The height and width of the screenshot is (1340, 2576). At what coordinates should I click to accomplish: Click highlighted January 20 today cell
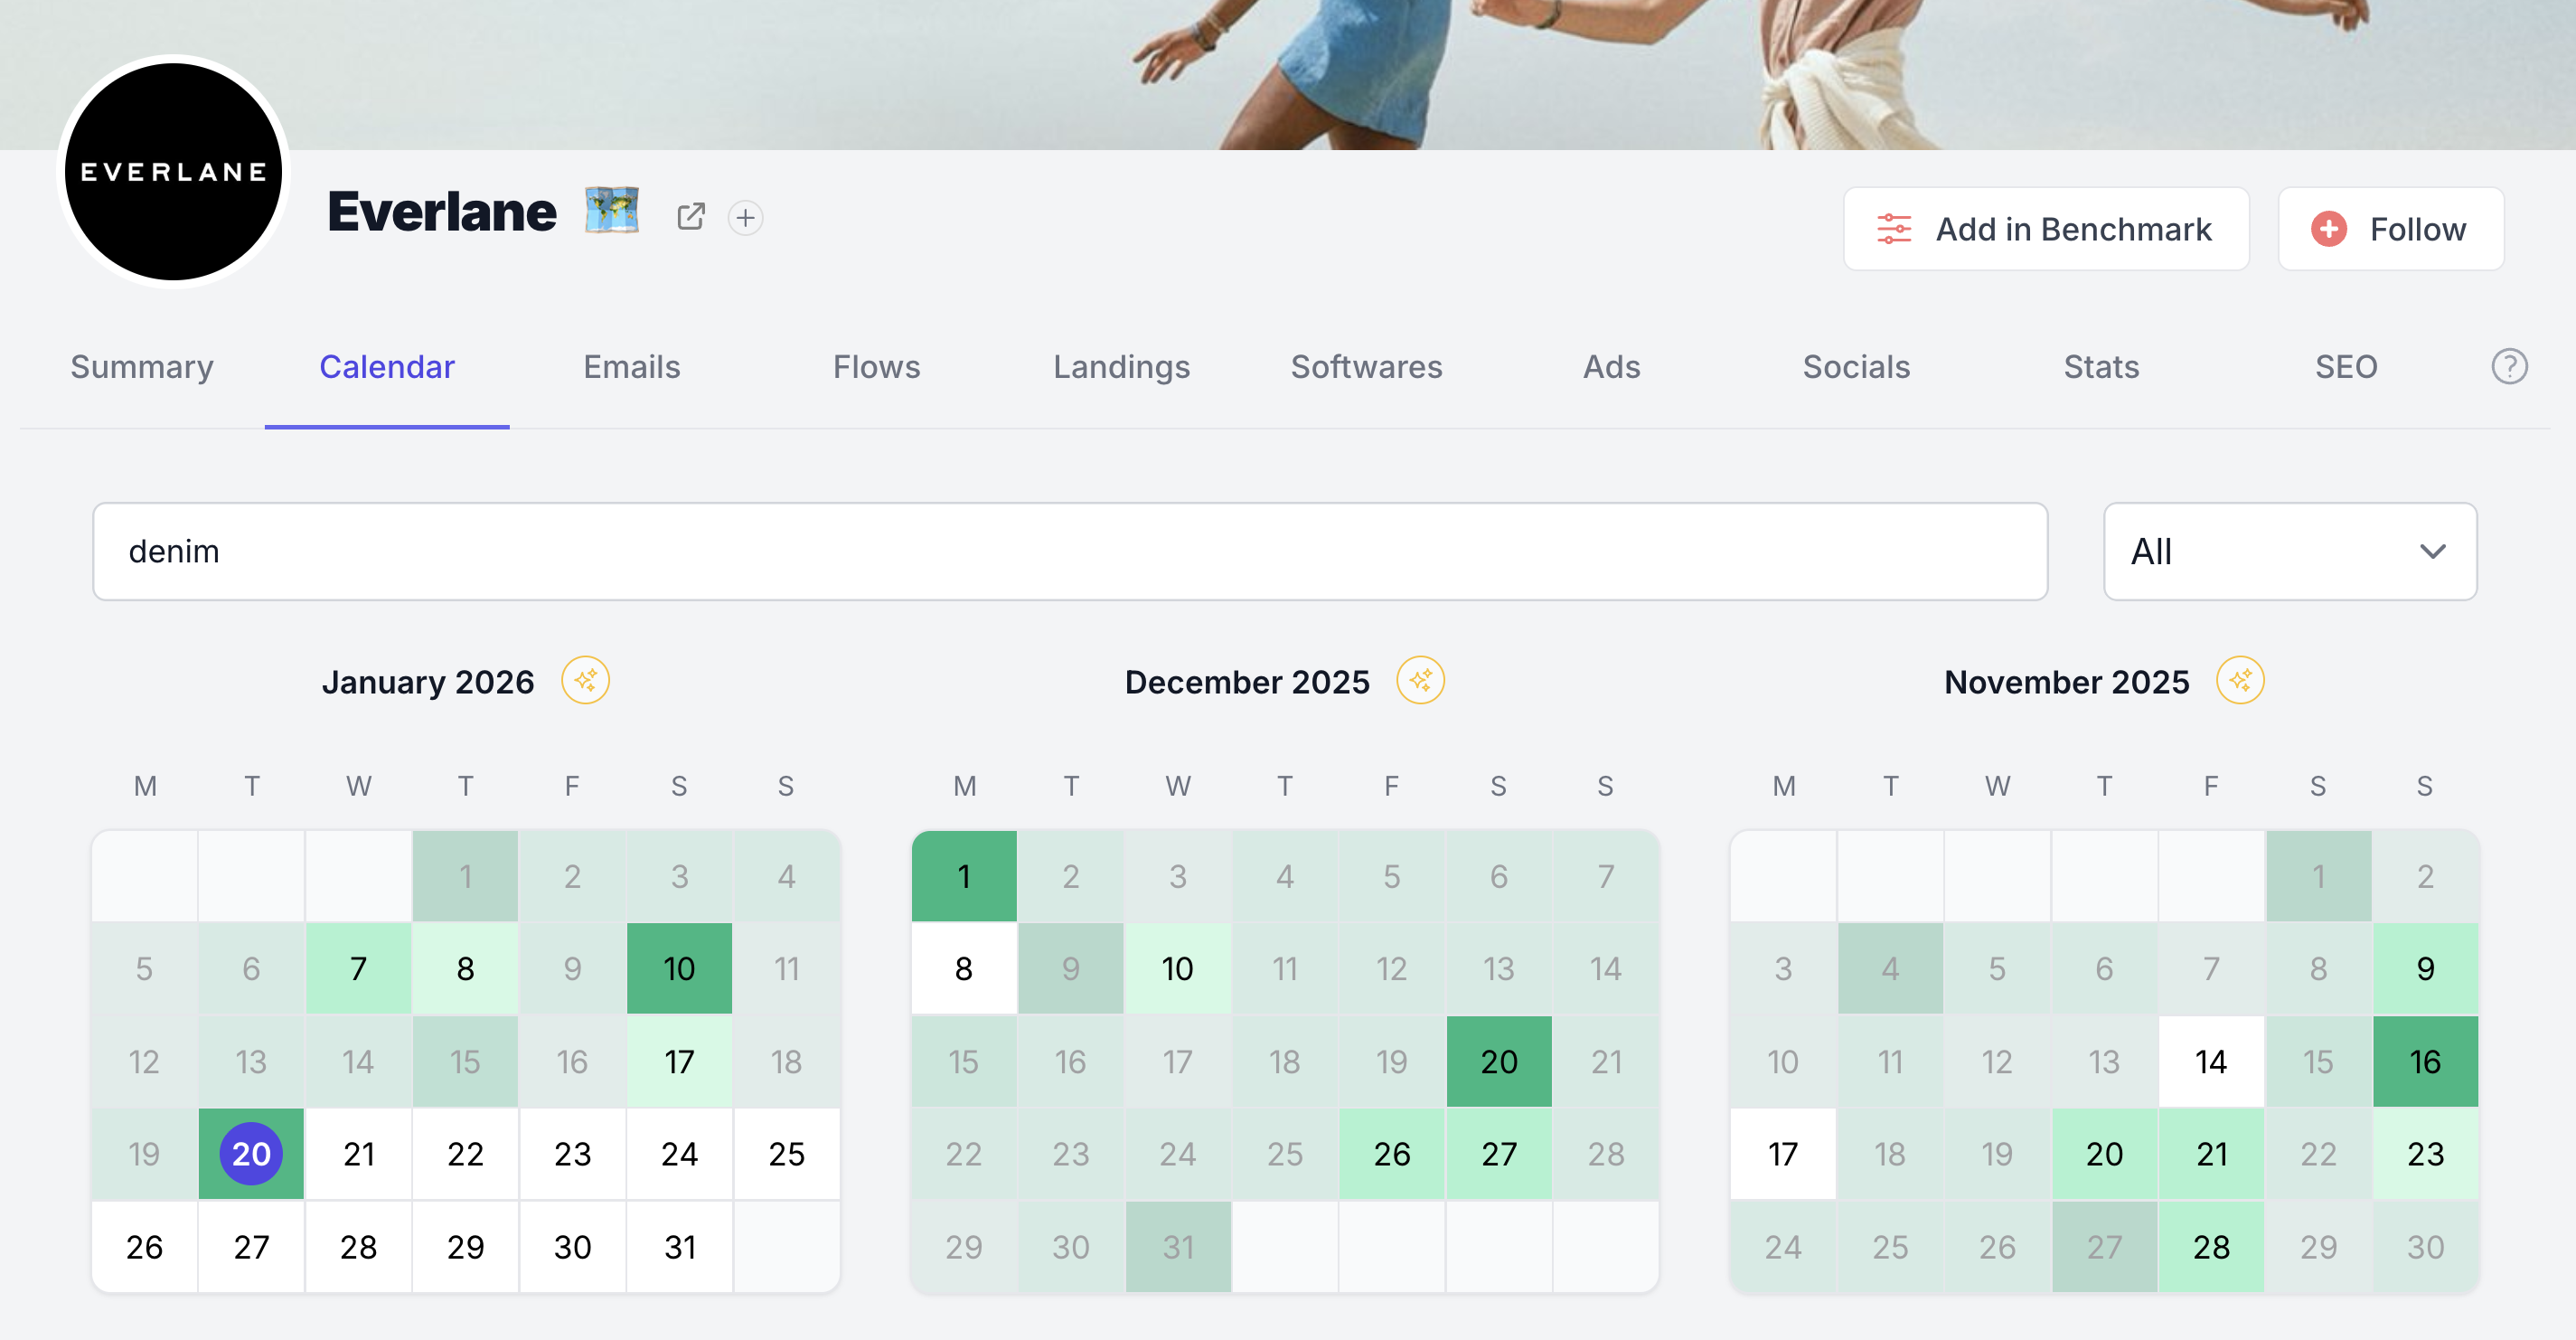click(251, 1153)
